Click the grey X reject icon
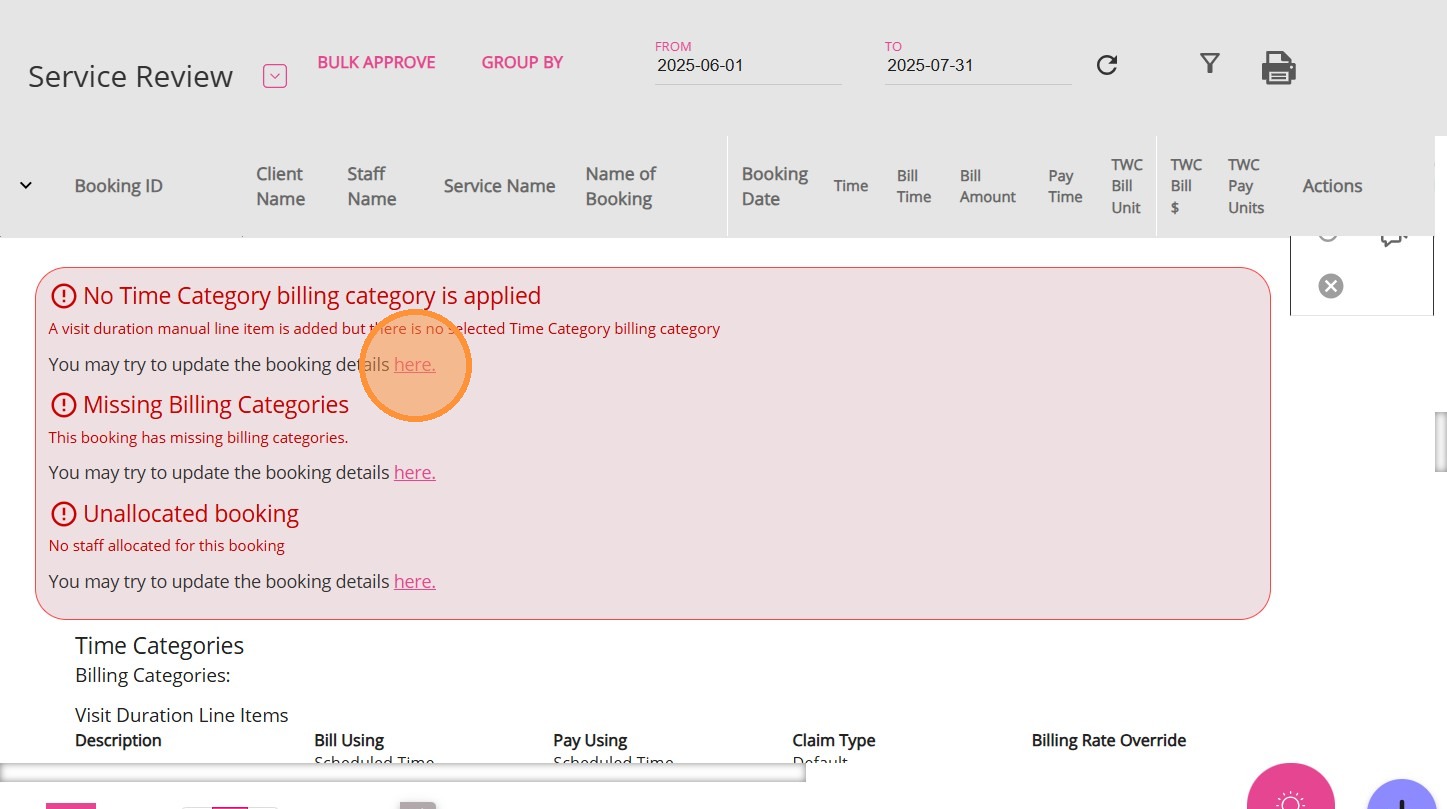Screen dimensions: 1447x809 (1330, 287)
